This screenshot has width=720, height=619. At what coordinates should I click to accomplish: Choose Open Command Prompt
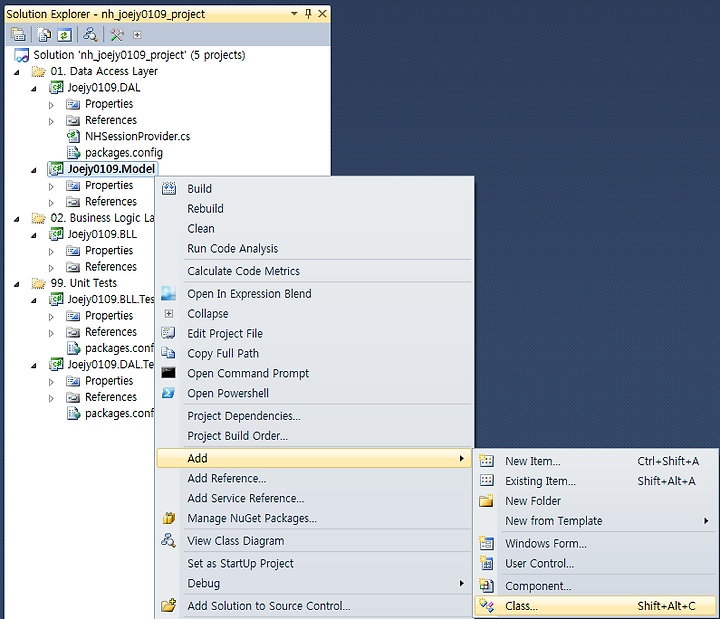tap(315, 373)
